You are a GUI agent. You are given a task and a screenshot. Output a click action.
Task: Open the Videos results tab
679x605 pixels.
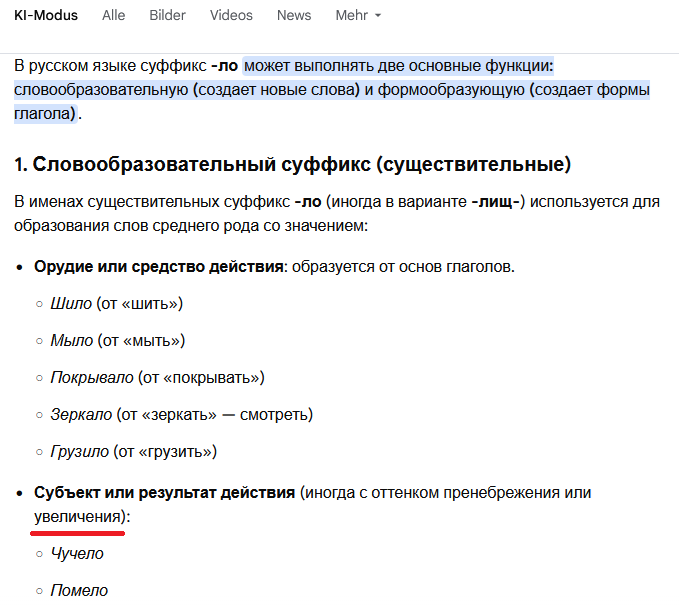231,16
